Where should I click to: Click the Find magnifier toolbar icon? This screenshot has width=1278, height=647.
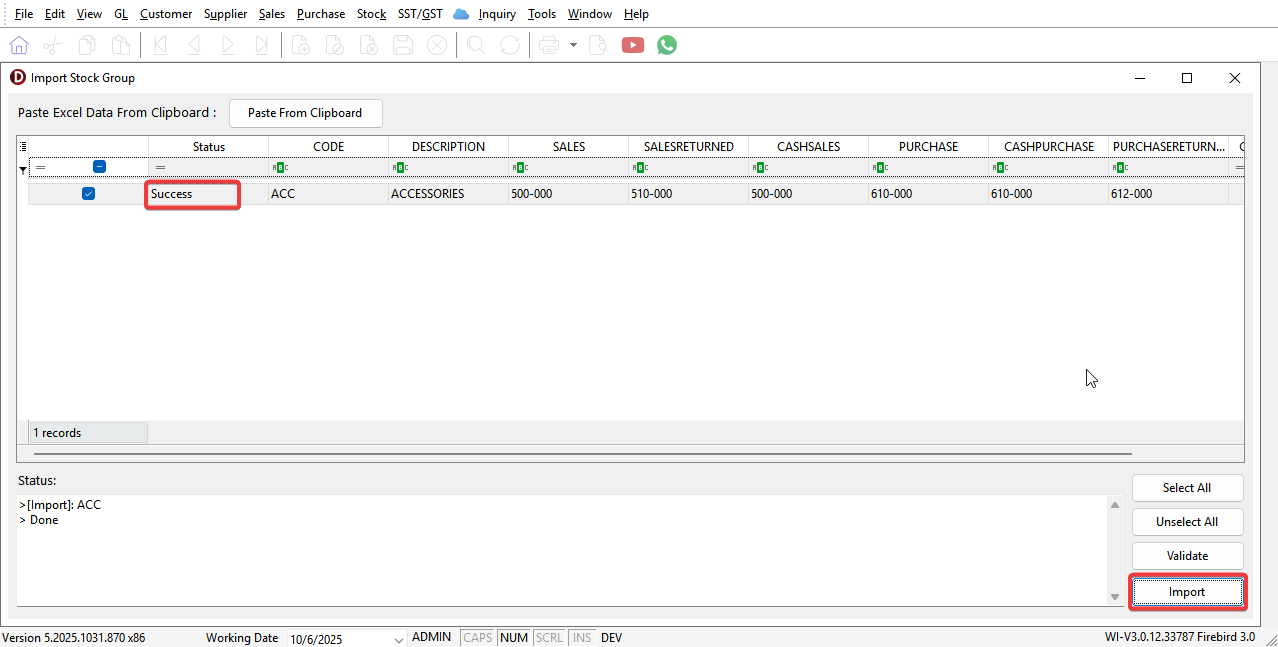[476, 45]
